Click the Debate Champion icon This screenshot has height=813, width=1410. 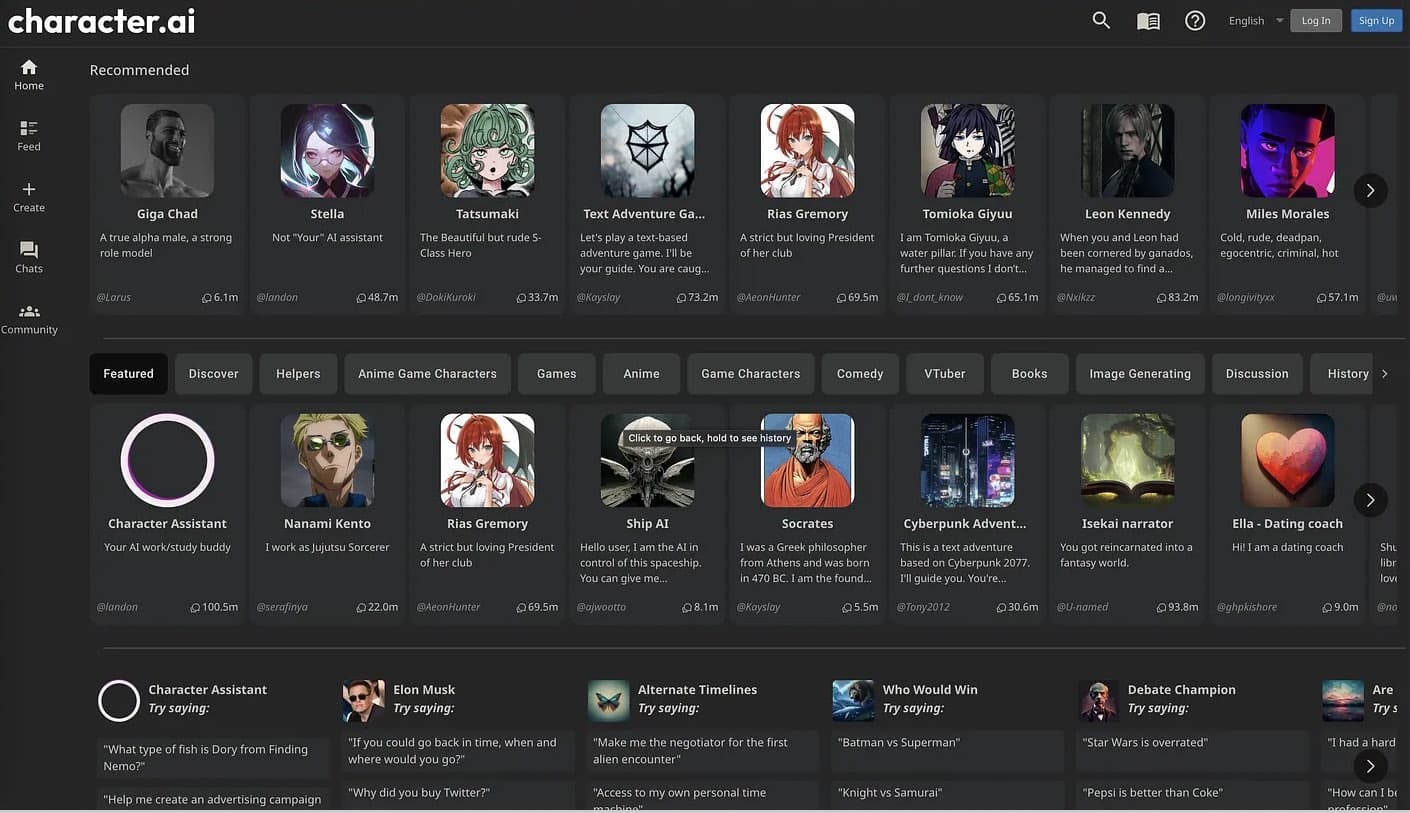point(1098,701)
